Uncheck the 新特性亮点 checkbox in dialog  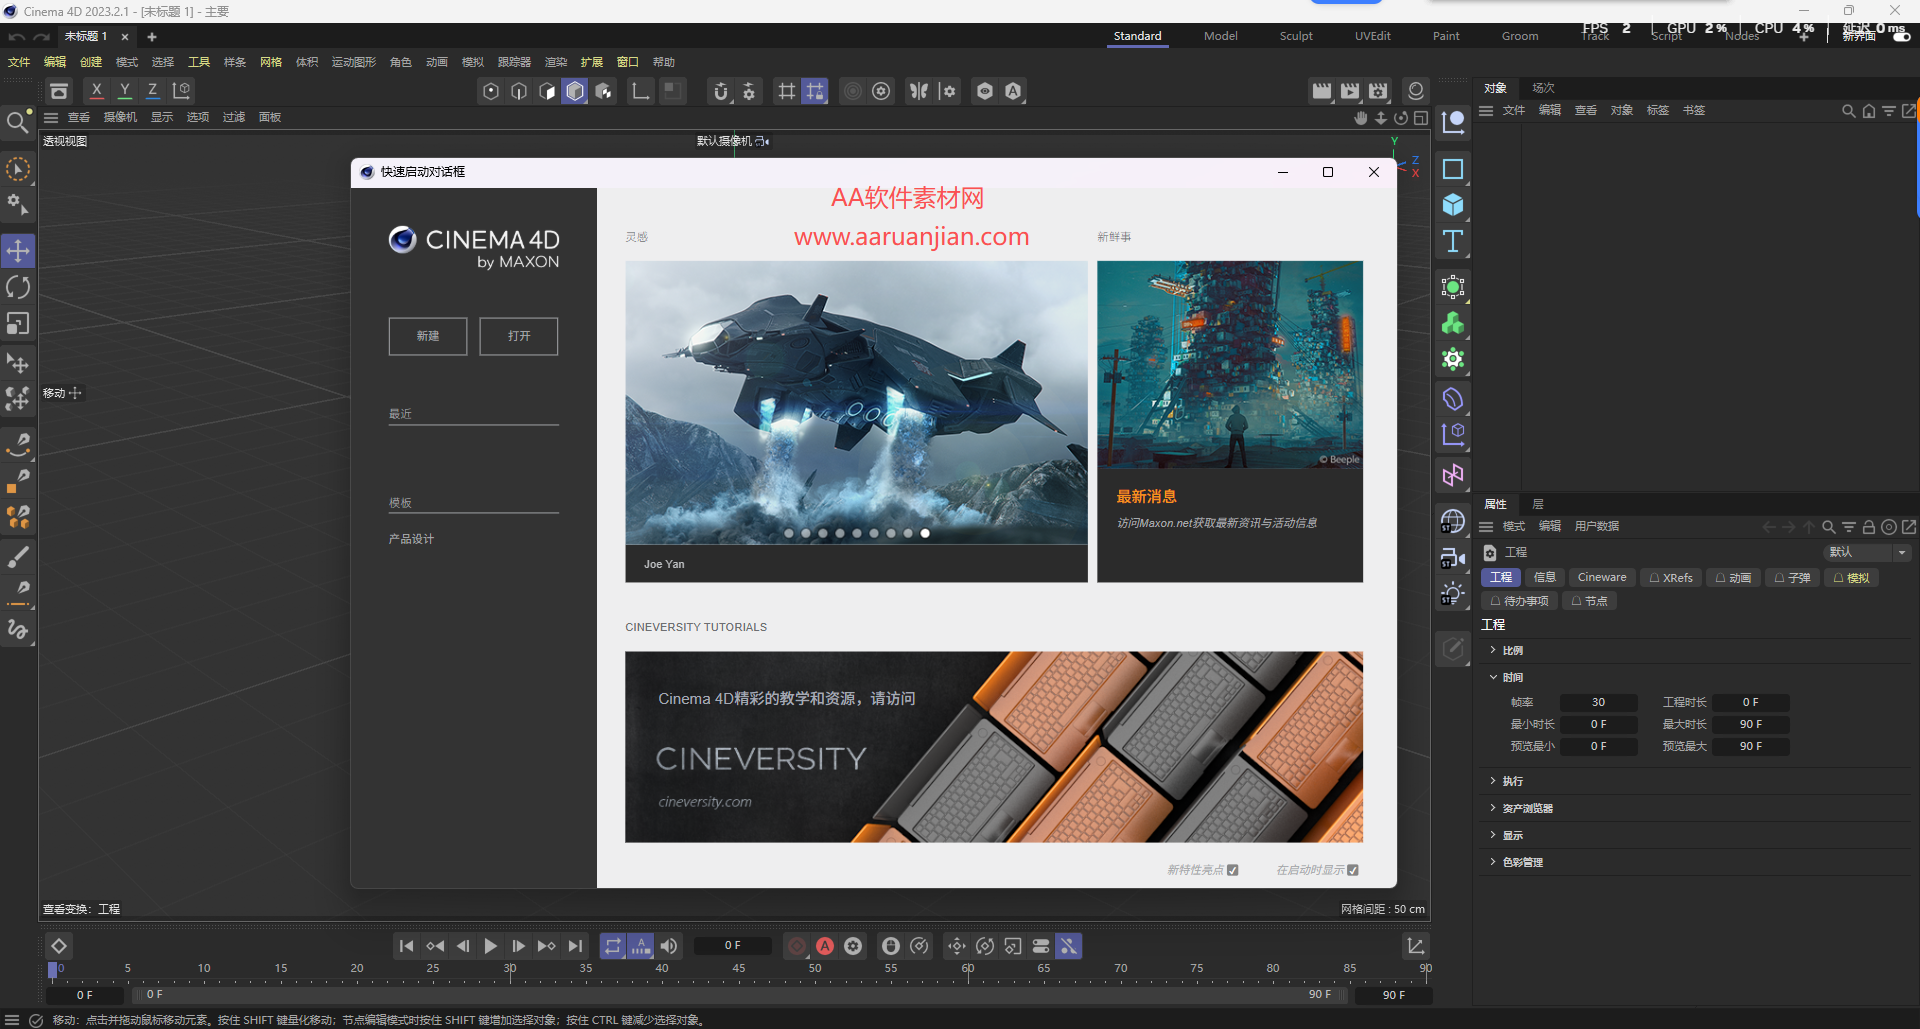coord(1233,870)
